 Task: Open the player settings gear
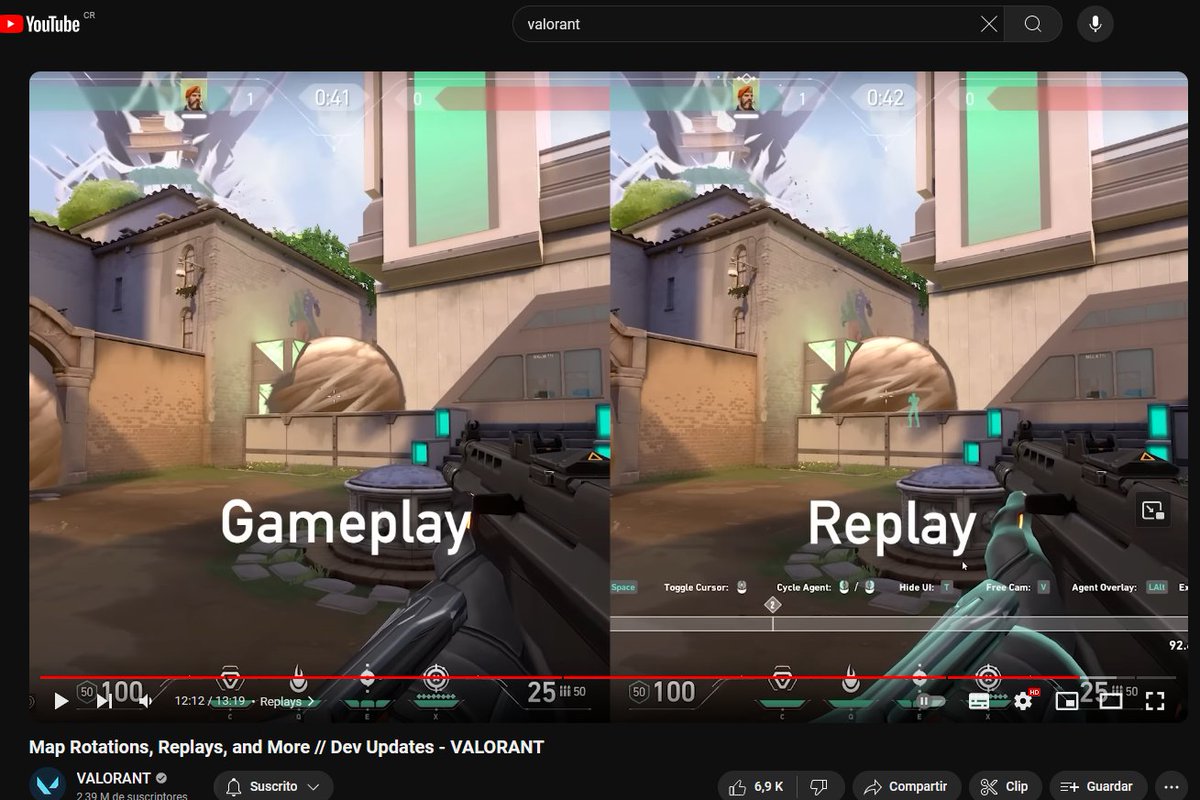[x=1023, y=701]
